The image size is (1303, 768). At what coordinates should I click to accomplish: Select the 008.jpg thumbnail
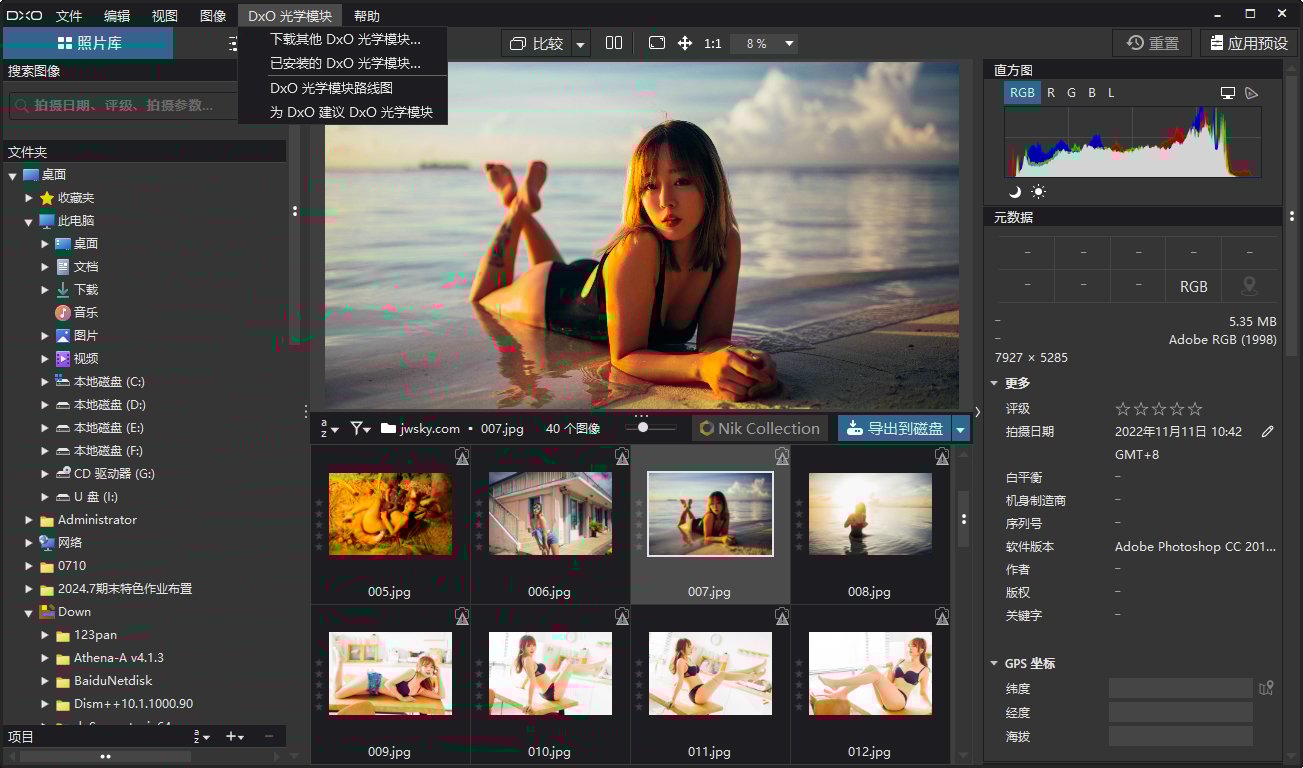coord(870,514)
